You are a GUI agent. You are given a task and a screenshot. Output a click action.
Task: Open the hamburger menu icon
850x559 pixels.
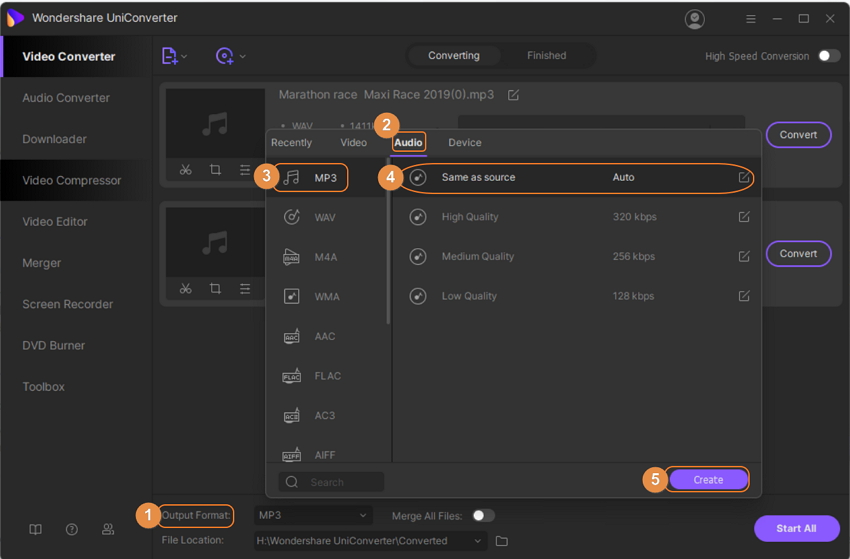[x=751, y=19]
